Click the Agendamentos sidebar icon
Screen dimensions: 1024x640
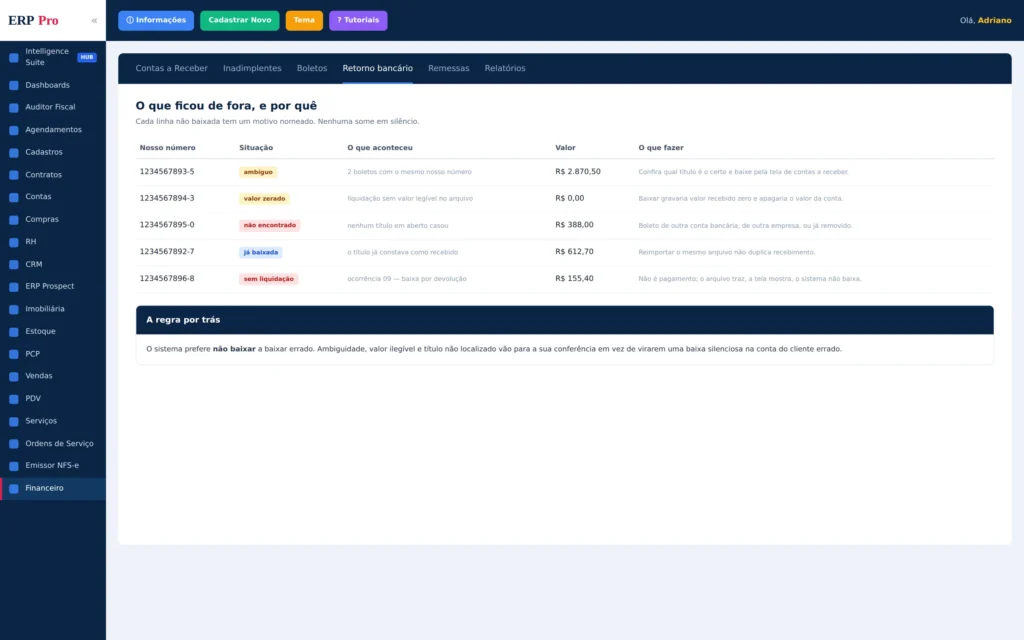tap(14, 130)
